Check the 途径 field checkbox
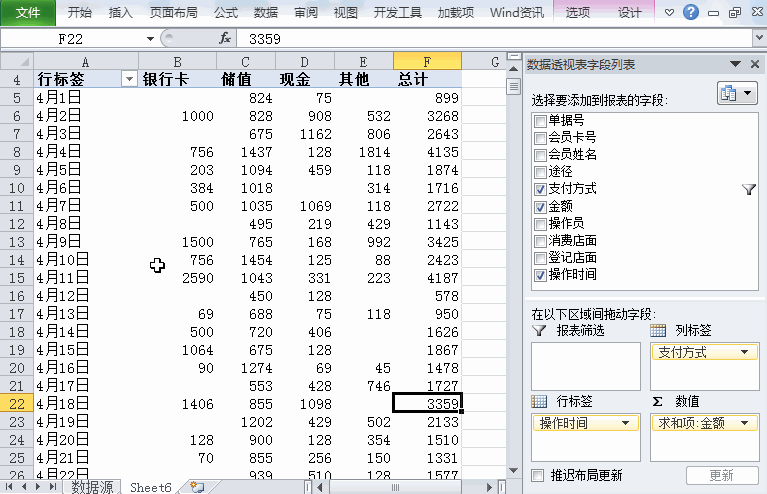 click(540, 172)
